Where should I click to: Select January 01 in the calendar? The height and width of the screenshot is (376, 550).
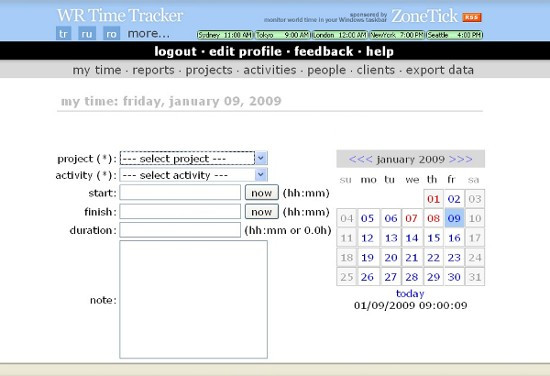[434, 199]
